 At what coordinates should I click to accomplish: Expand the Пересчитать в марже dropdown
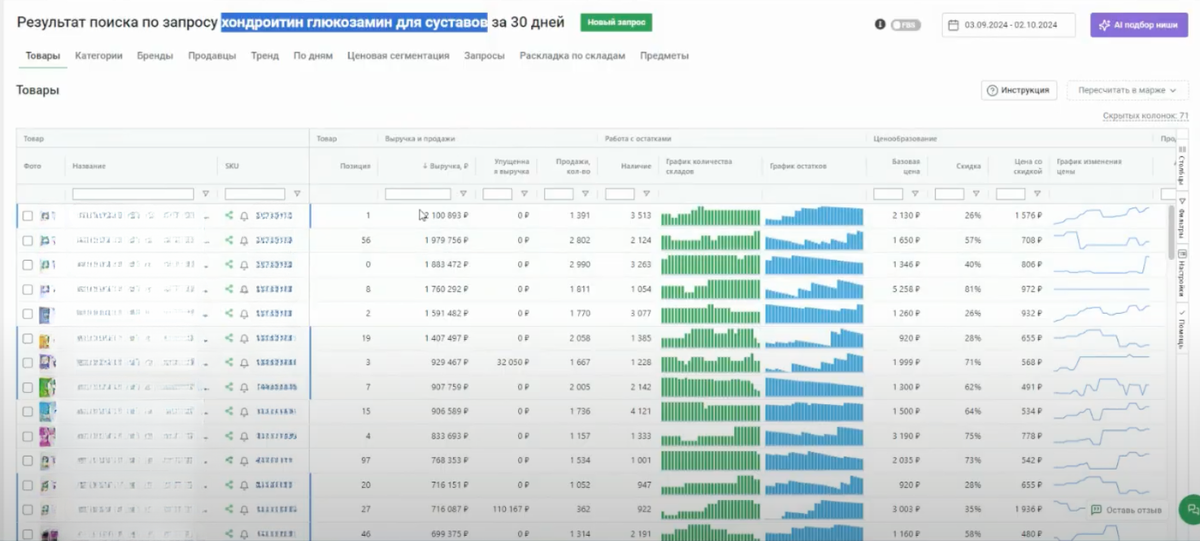pyautogui.click(x=1127, y=90)
